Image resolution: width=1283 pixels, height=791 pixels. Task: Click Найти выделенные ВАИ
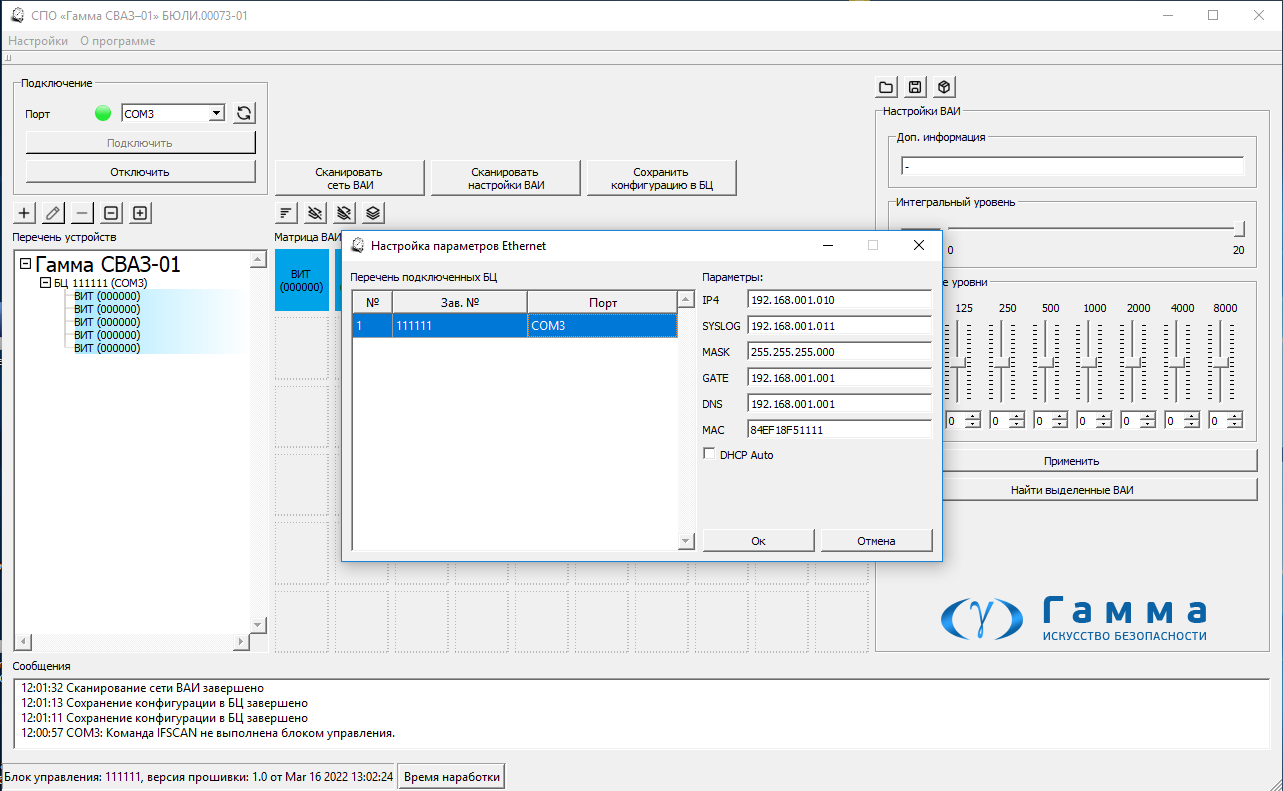coord(1071,490)
